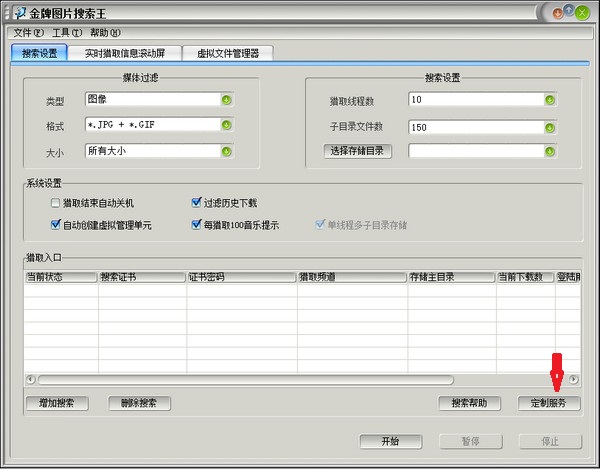Click the 存储主目录 column header
The image size is (600, 470).
tap(452, 277)
